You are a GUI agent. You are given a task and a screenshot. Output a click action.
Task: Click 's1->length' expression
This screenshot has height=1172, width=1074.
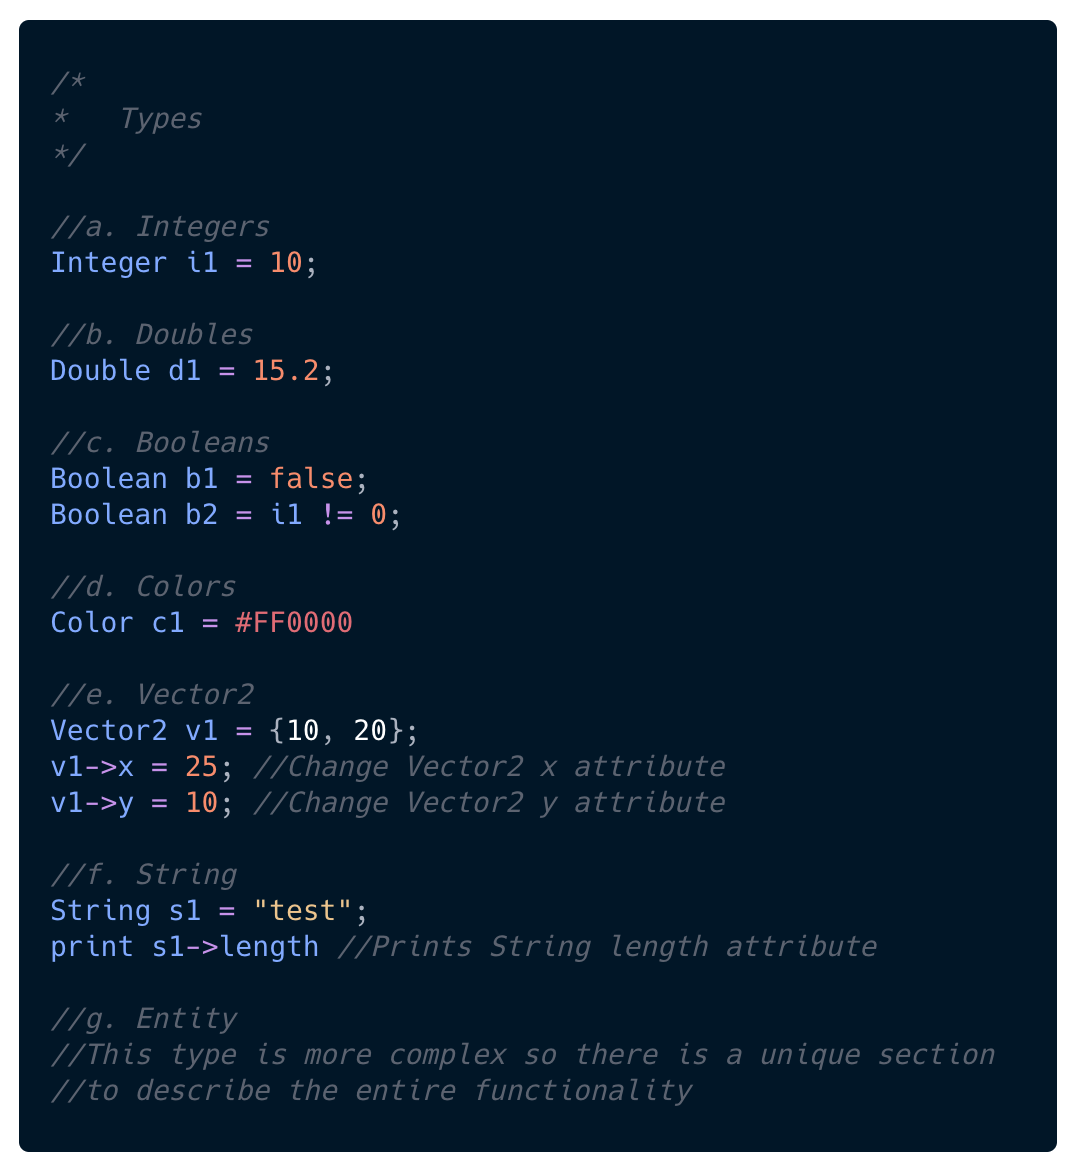coord(235,947)
